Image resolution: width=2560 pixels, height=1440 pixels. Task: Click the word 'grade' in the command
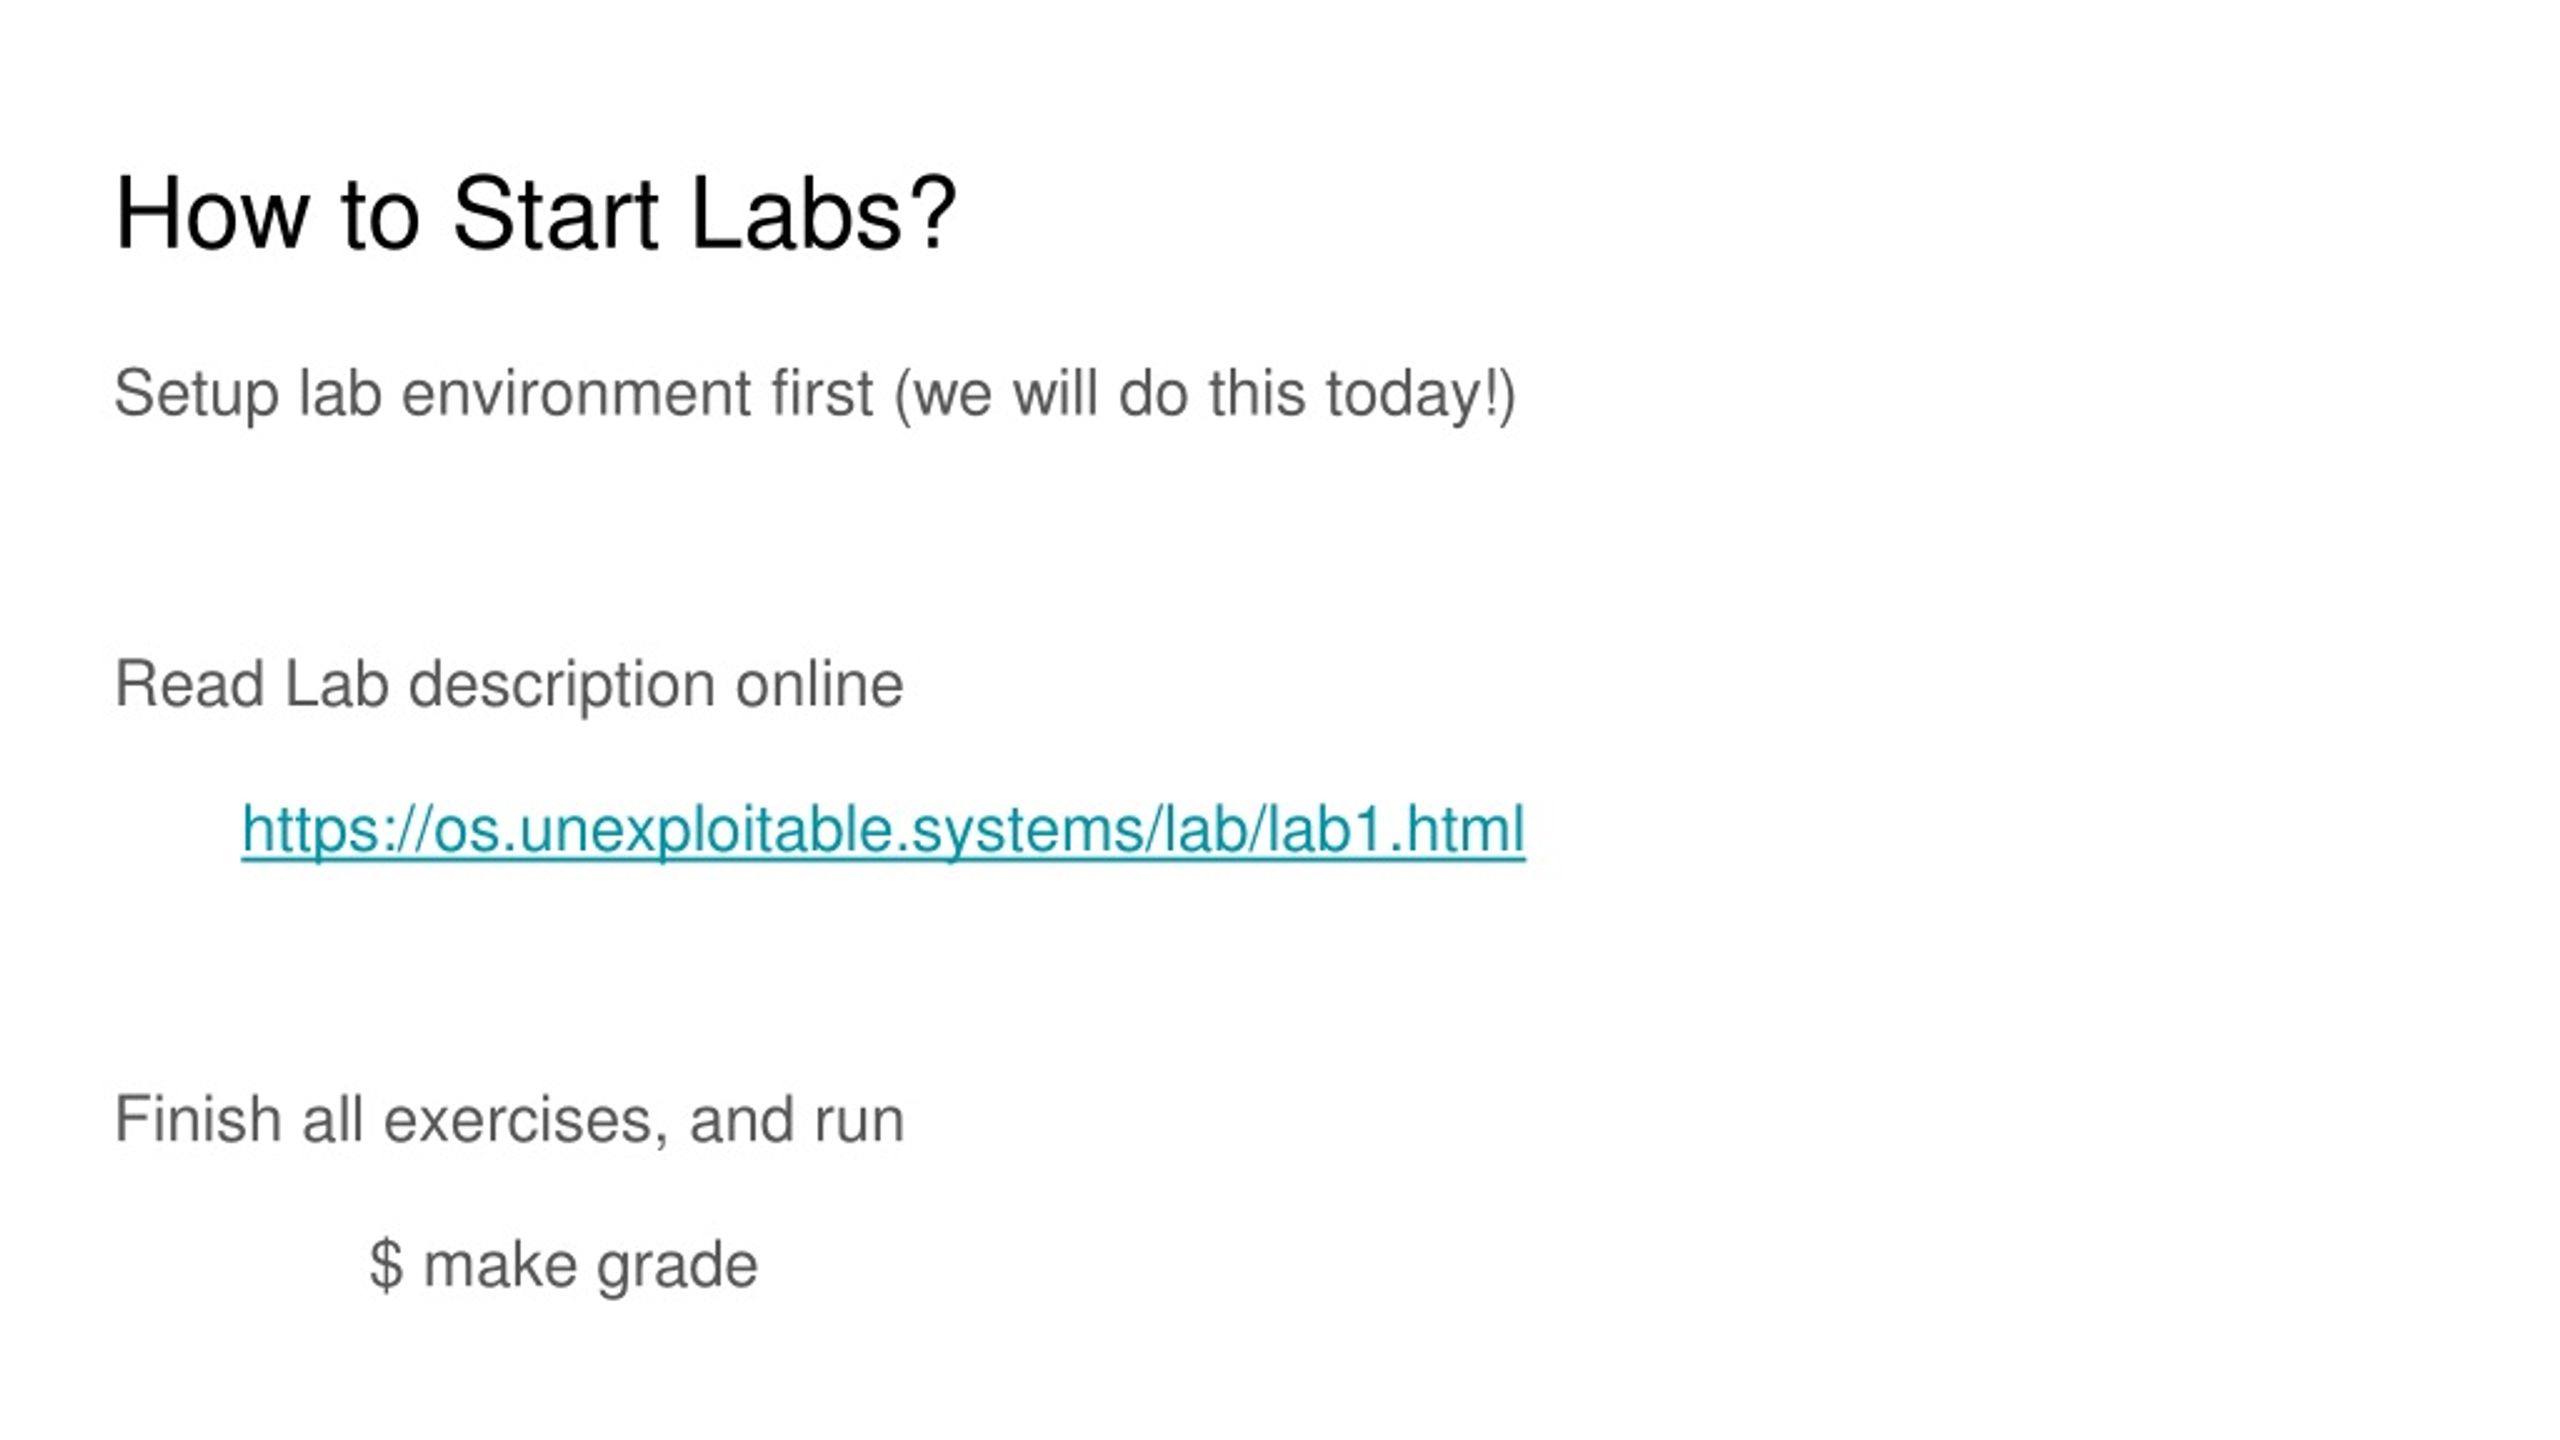click(677, 1267)
